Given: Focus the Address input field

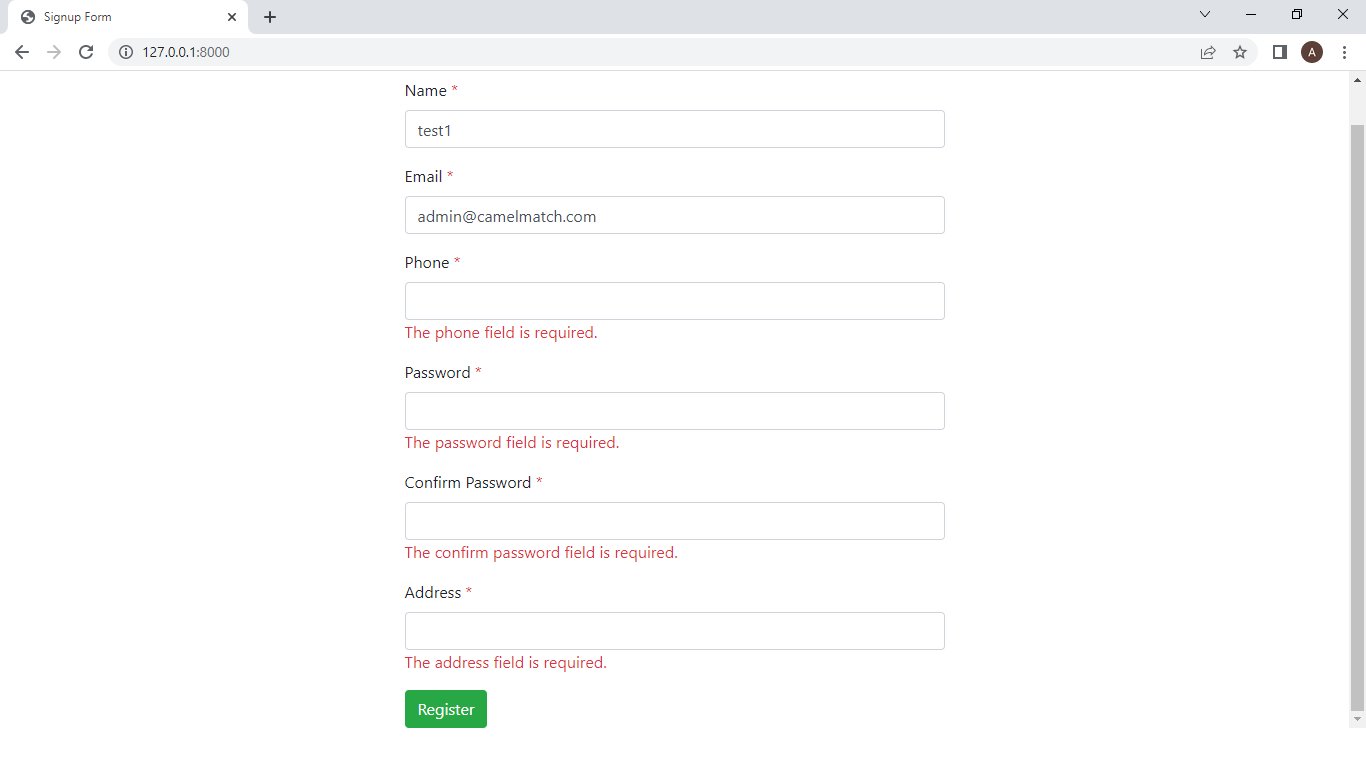Looking at the screenshot, I should (675, 631).
